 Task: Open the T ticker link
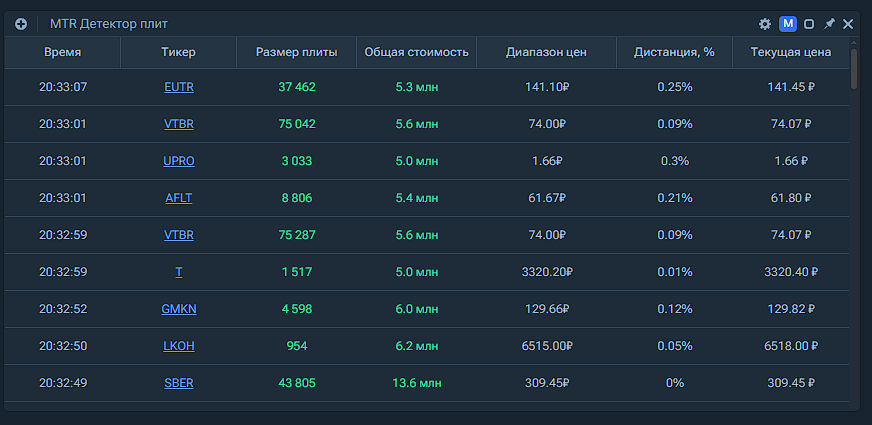(x=179, y=272)
